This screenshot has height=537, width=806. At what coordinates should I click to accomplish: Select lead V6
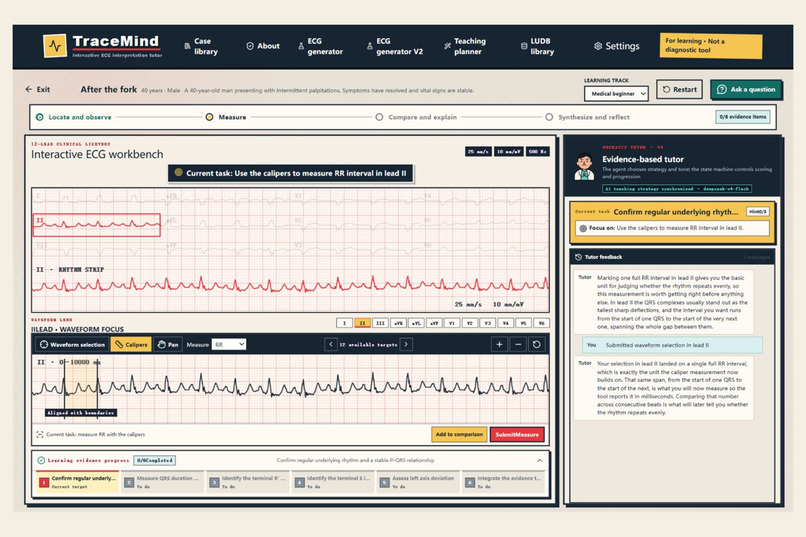click(x=541, y=323)
